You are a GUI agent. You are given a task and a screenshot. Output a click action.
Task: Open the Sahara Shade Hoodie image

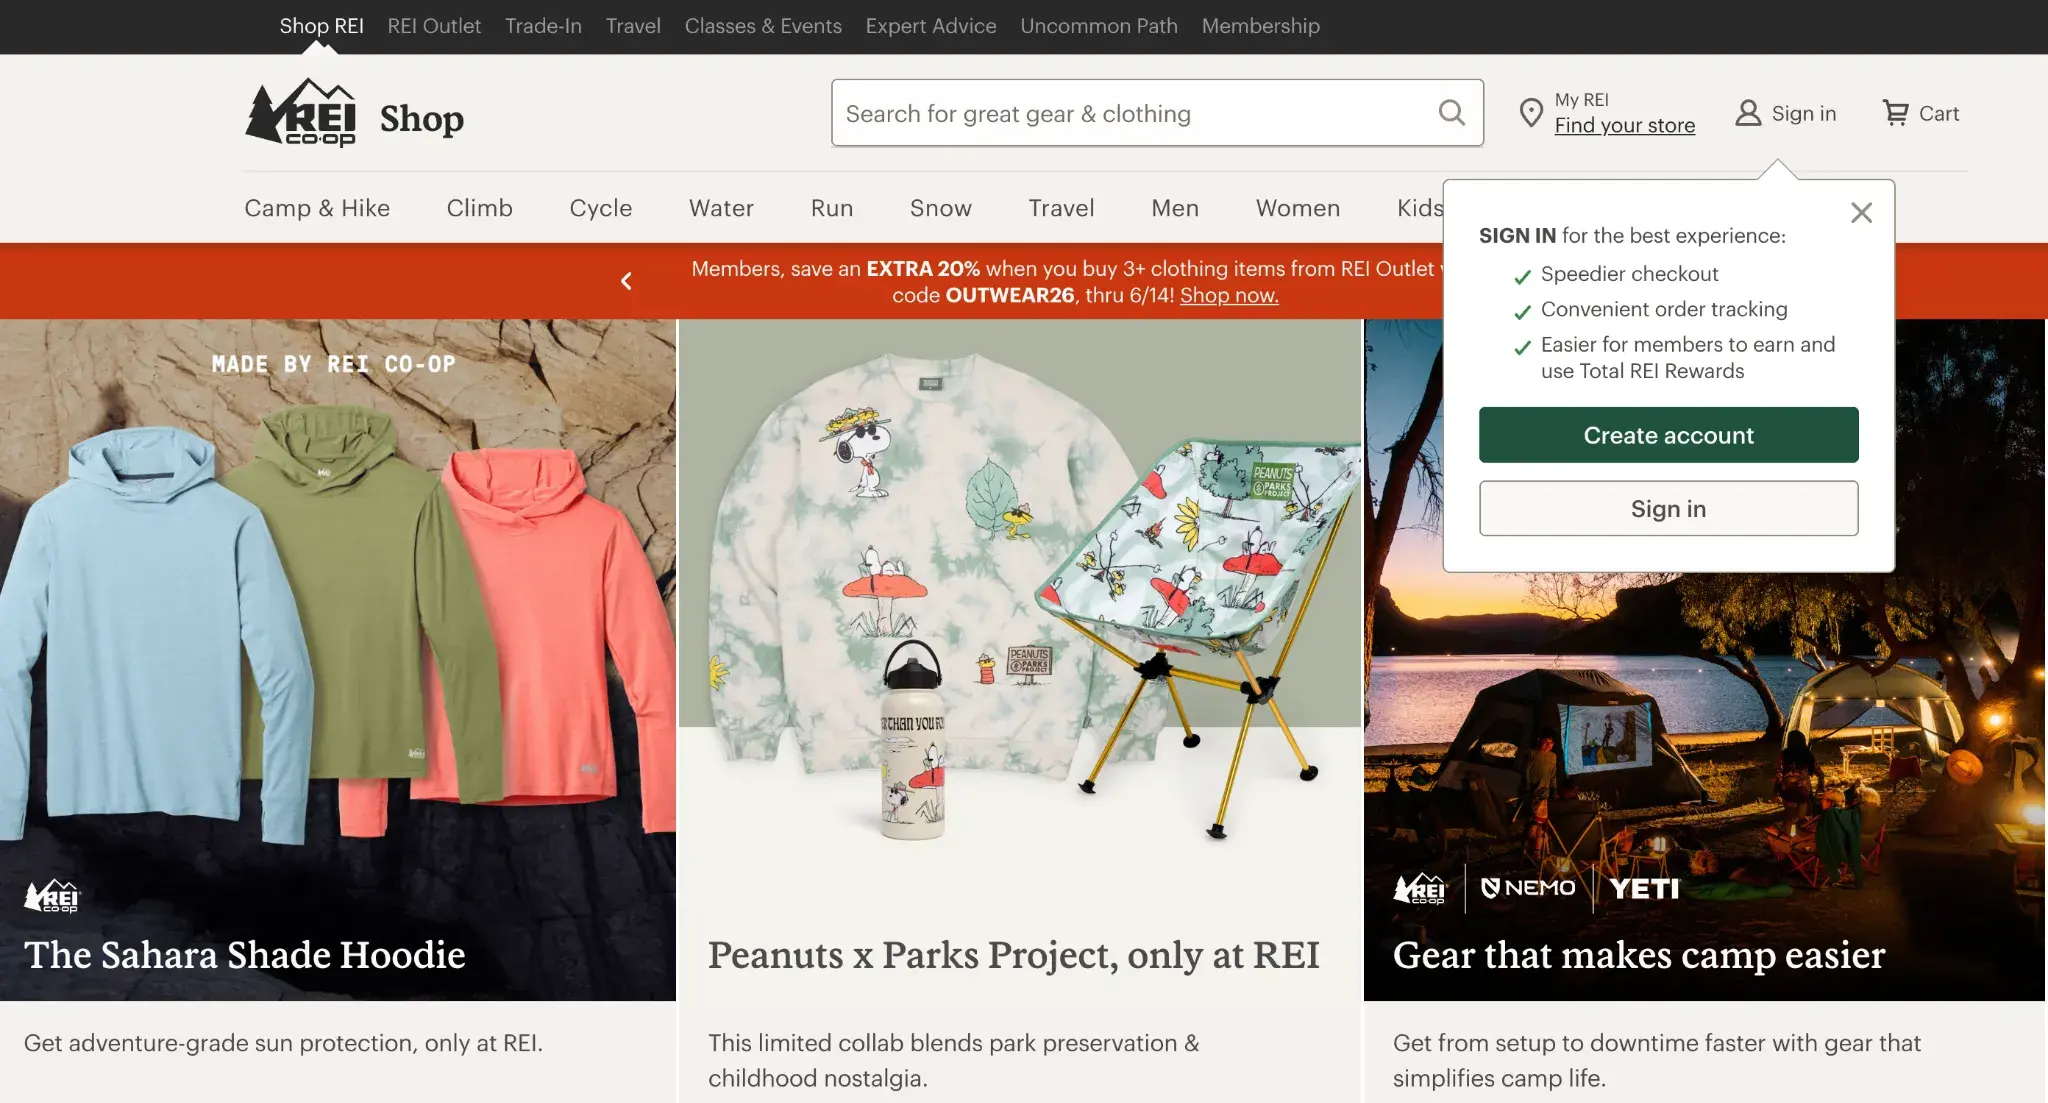(338, 660)
